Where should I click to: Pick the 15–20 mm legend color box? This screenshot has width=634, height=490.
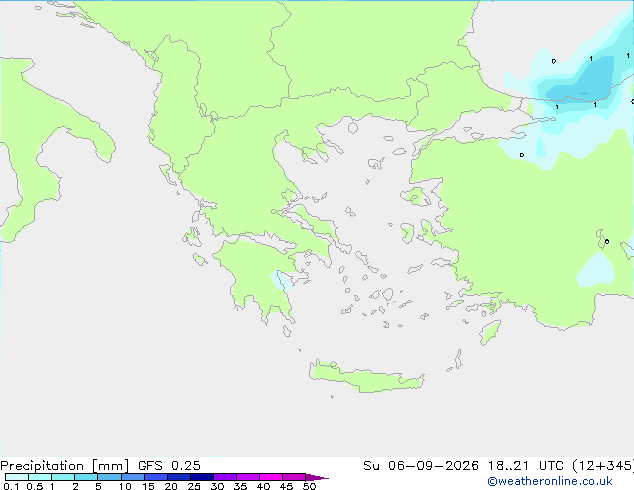[156, 477]
